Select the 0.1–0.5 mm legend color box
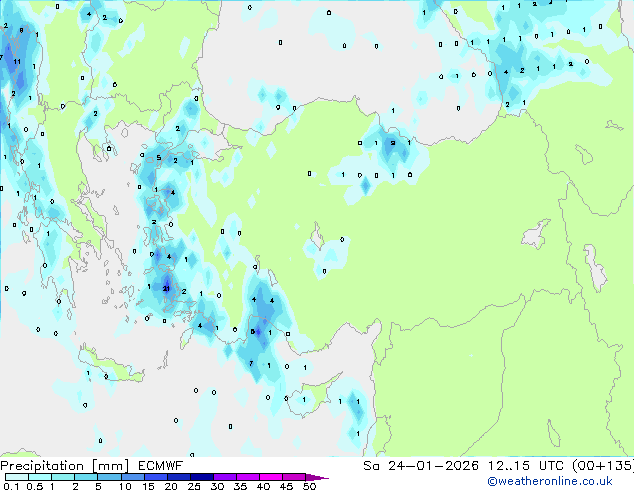The image size is (634, 490). click(17, 477)
